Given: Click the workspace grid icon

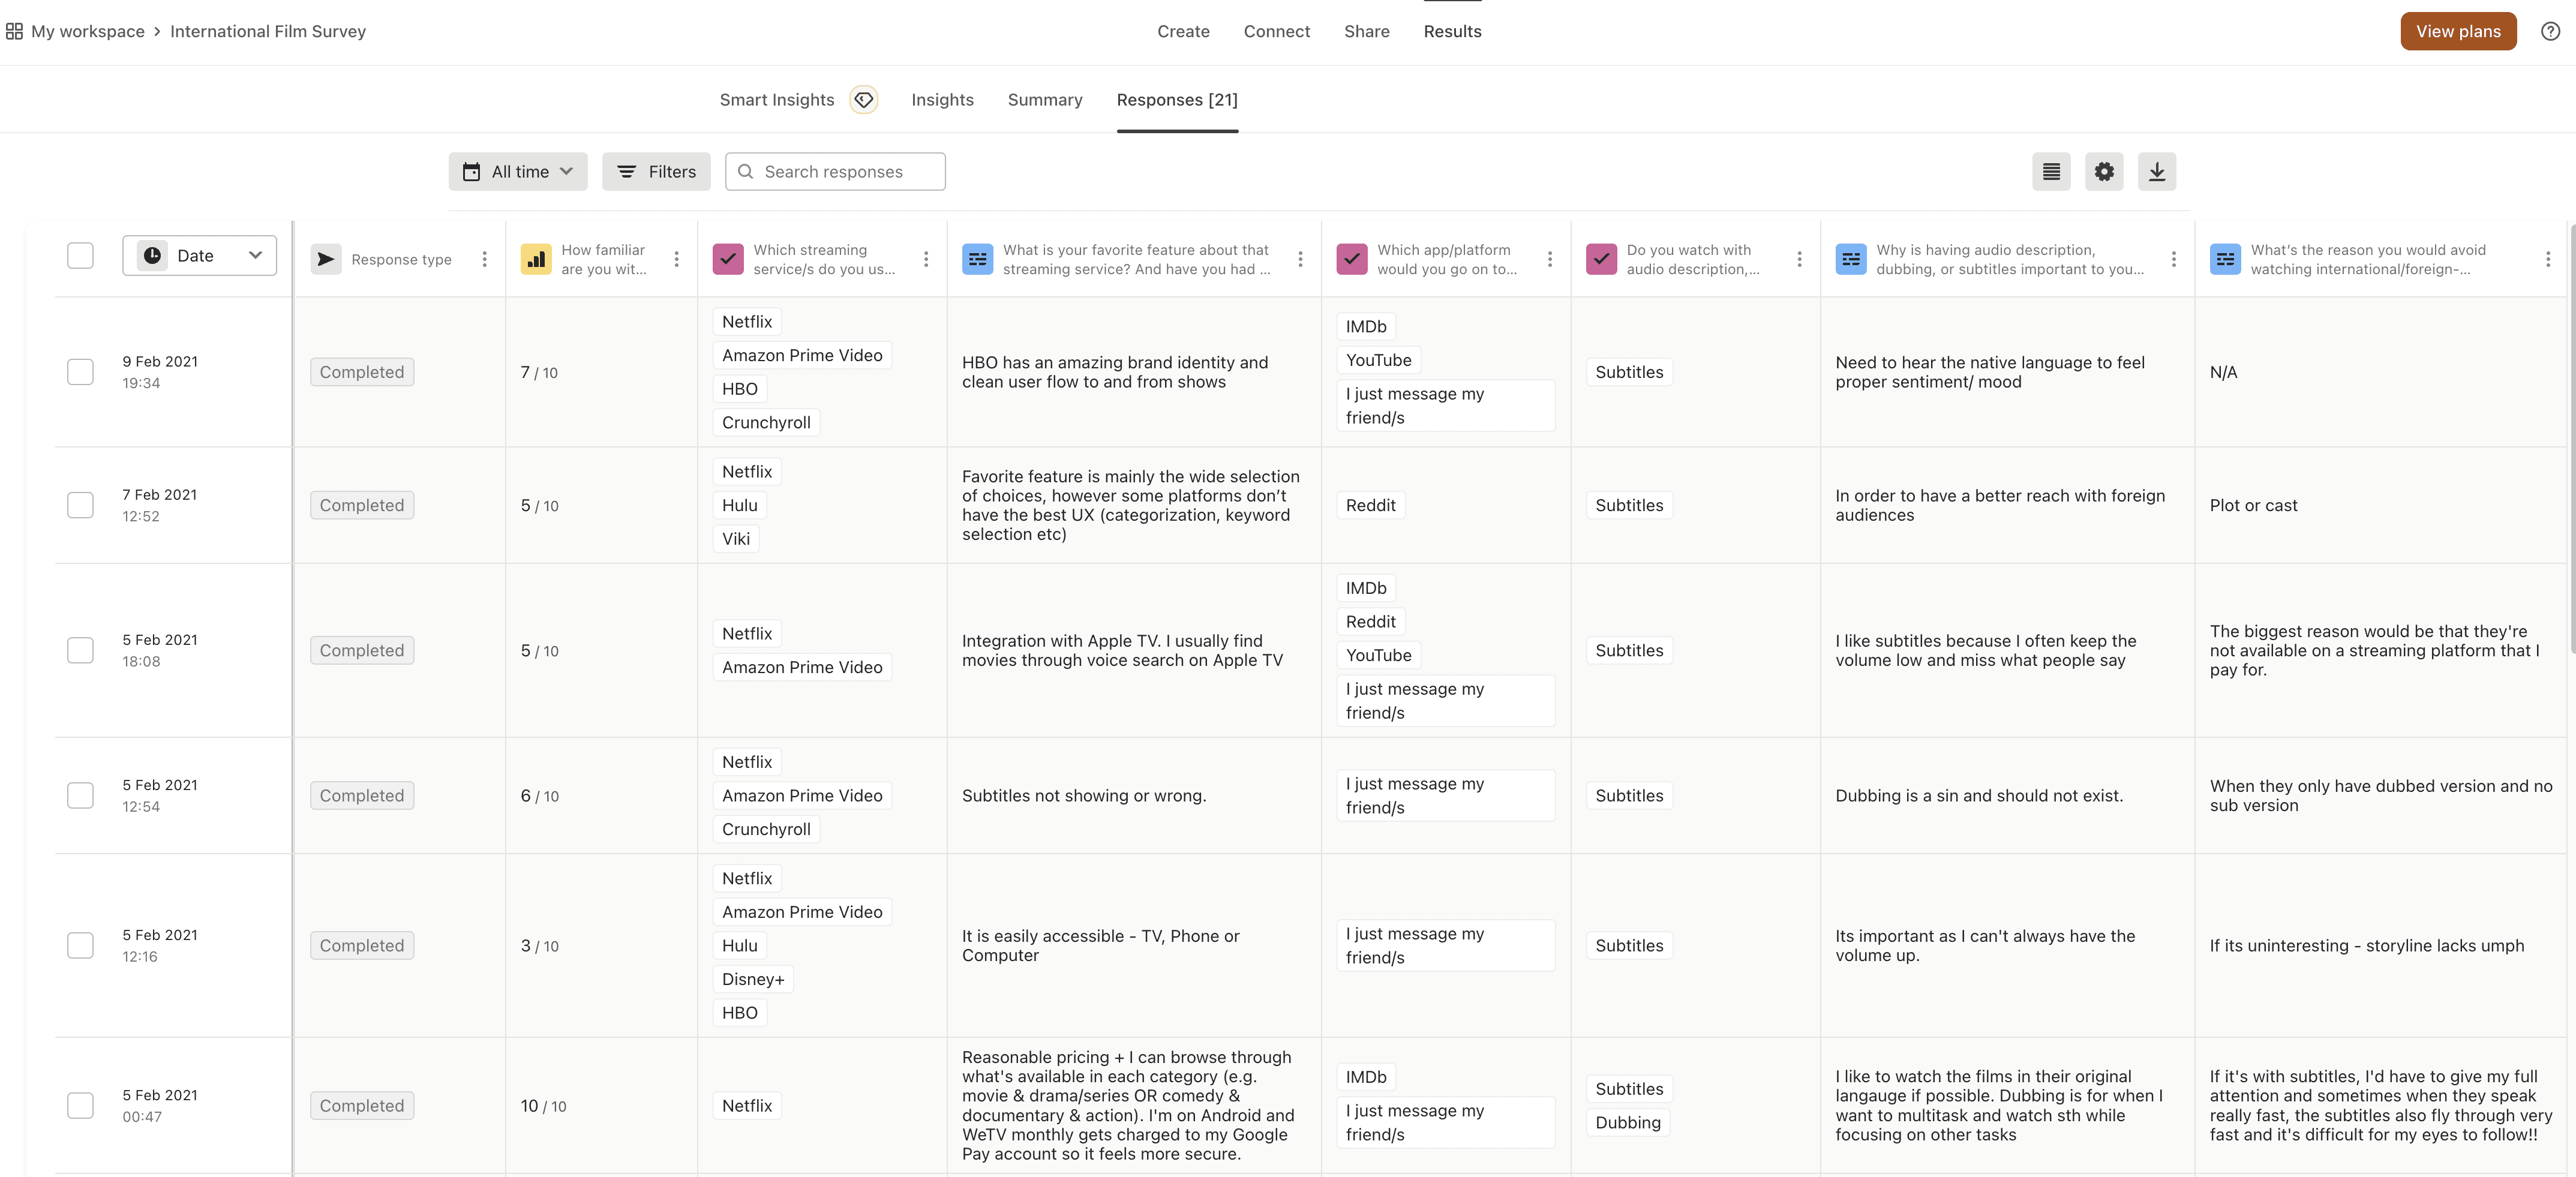Looking at the screenshot, I should pos(14,31).
